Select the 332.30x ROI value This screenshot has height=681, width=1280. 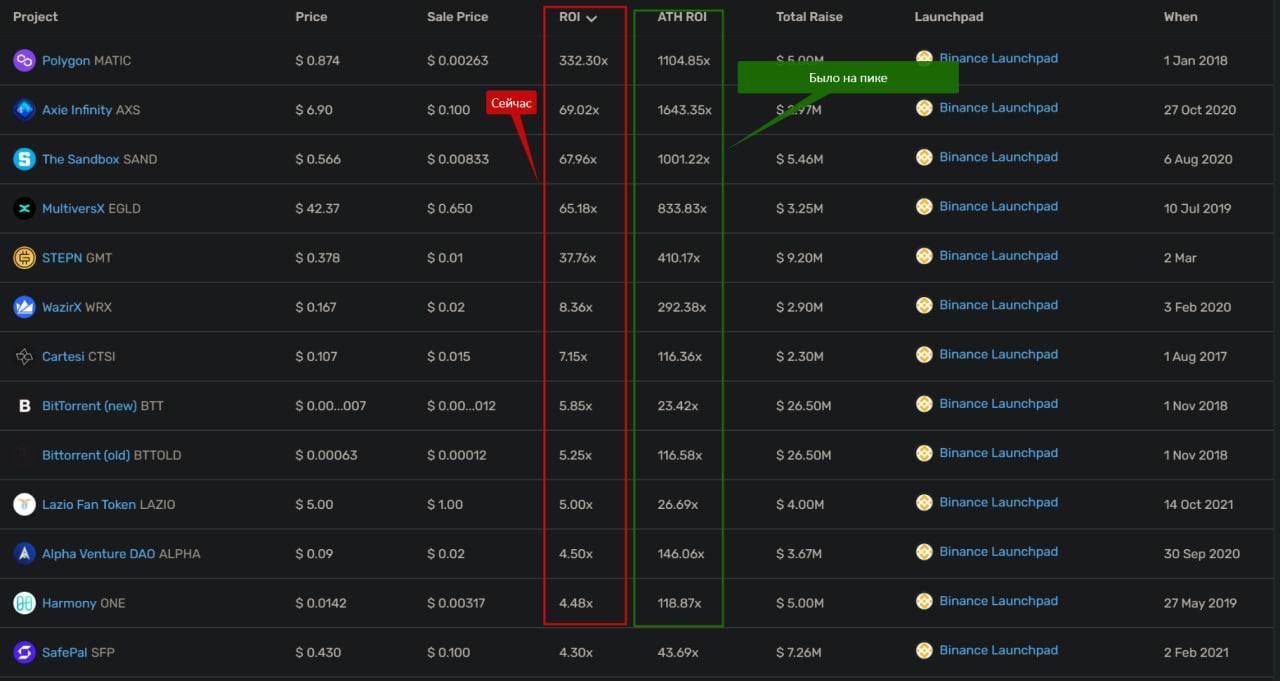tap(583, 61)
